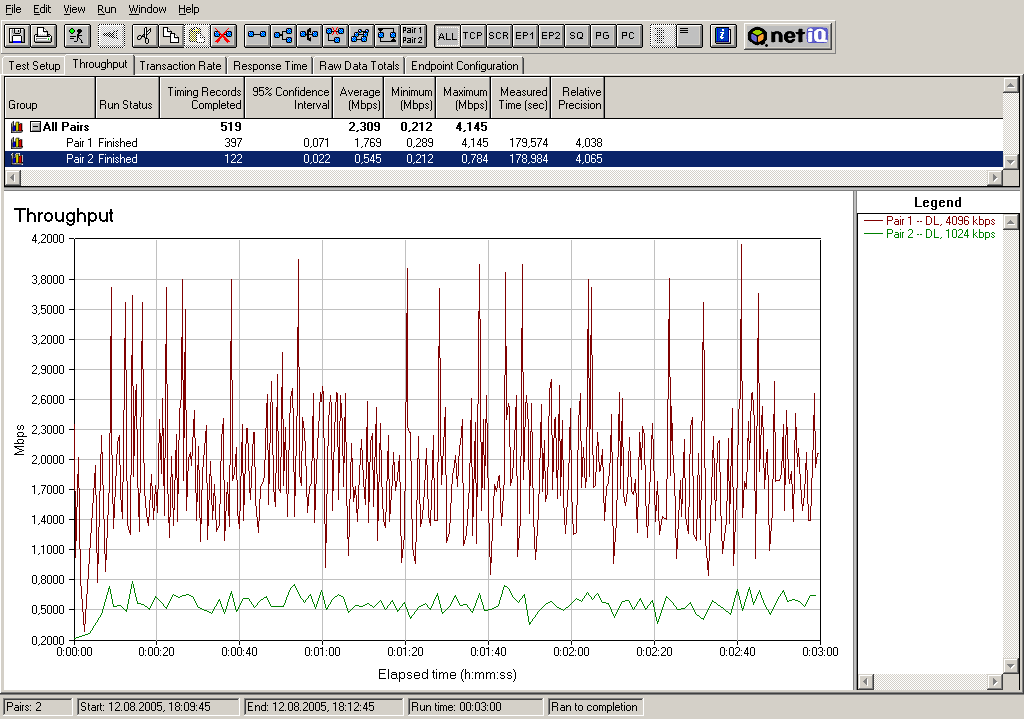
Task: Click the Copy icon in toolbar
Action: [171, 36]
